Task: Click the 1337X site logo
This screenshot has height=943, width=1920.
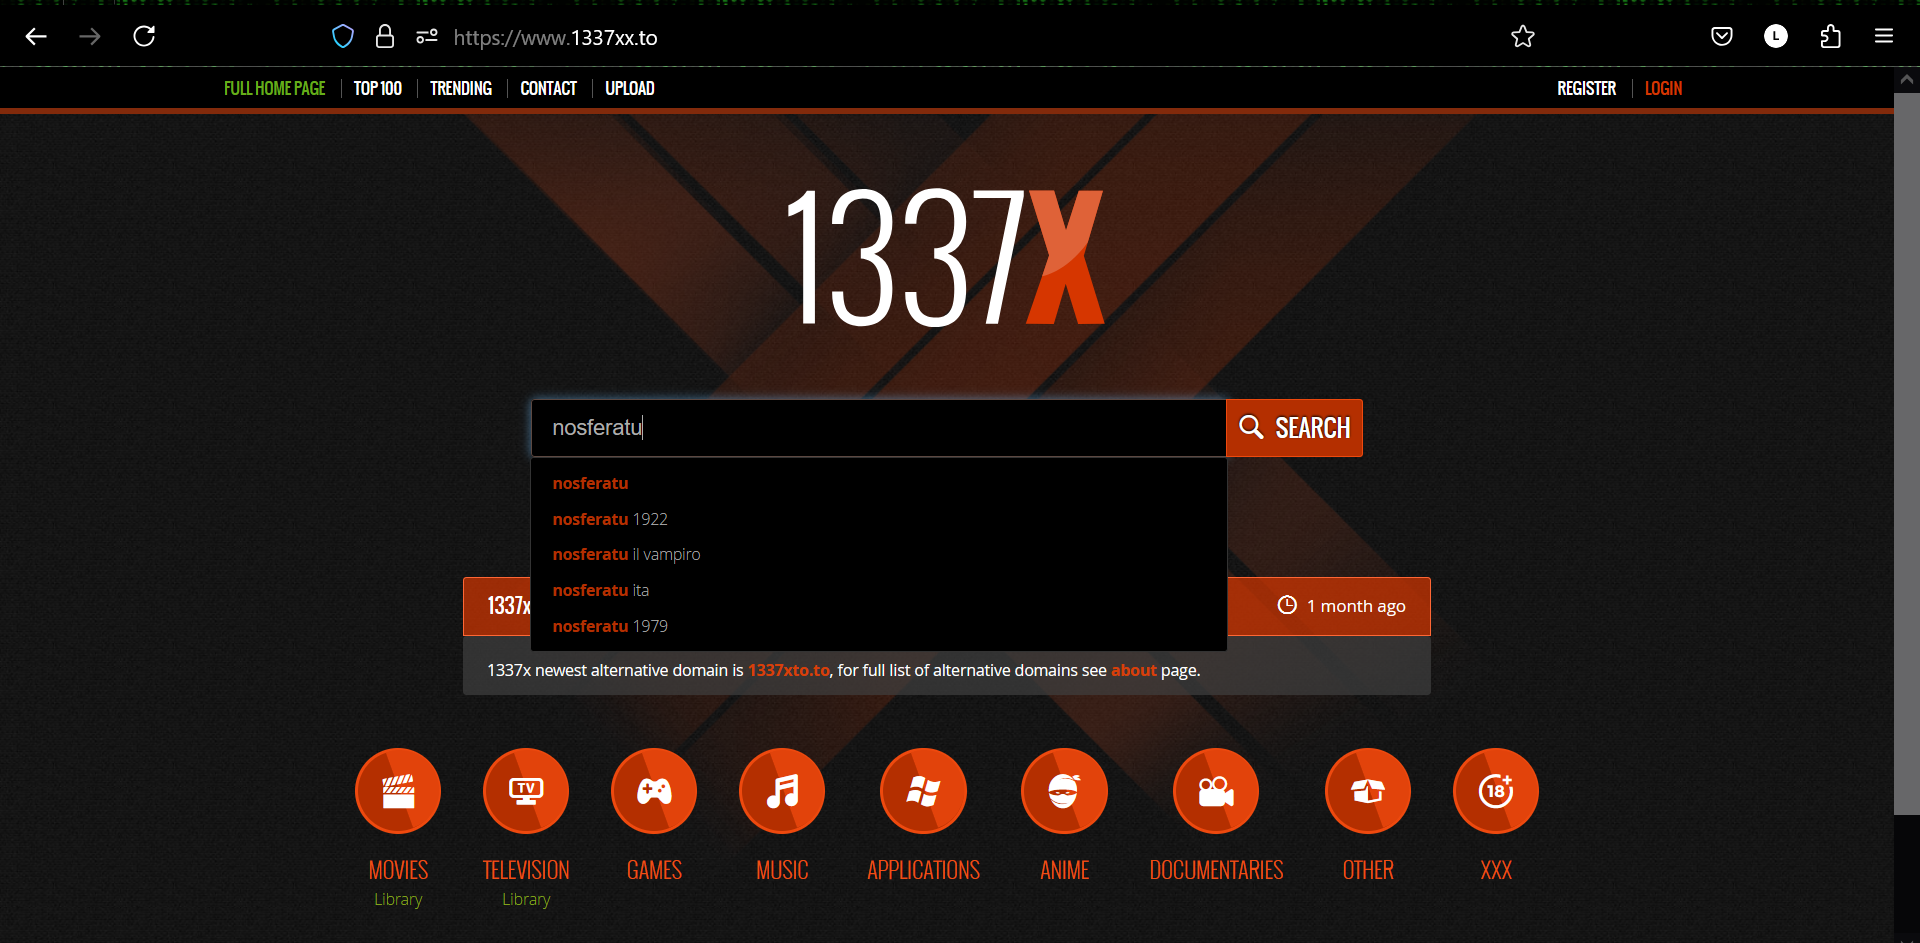Action: 946,258
